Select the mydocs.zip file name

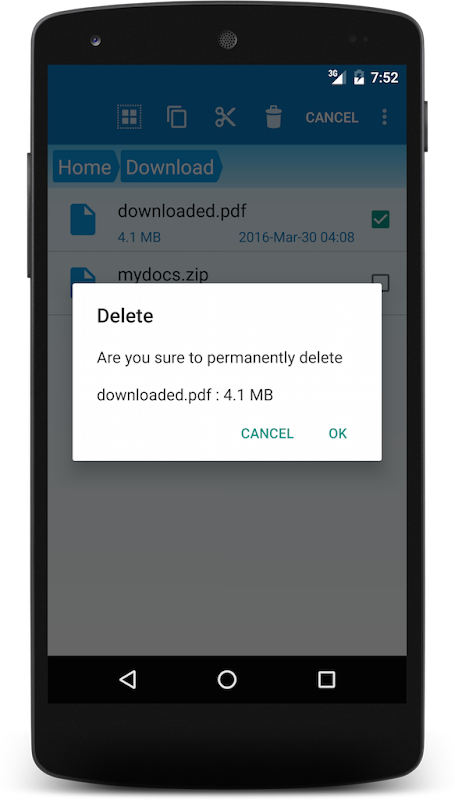[163, 274]
